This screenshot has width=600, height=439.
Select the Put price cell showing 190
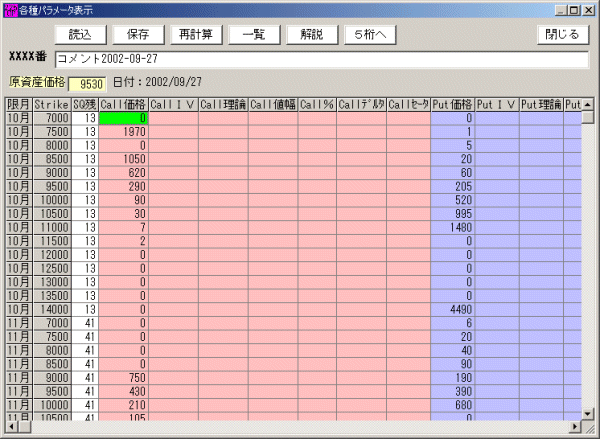453,378
